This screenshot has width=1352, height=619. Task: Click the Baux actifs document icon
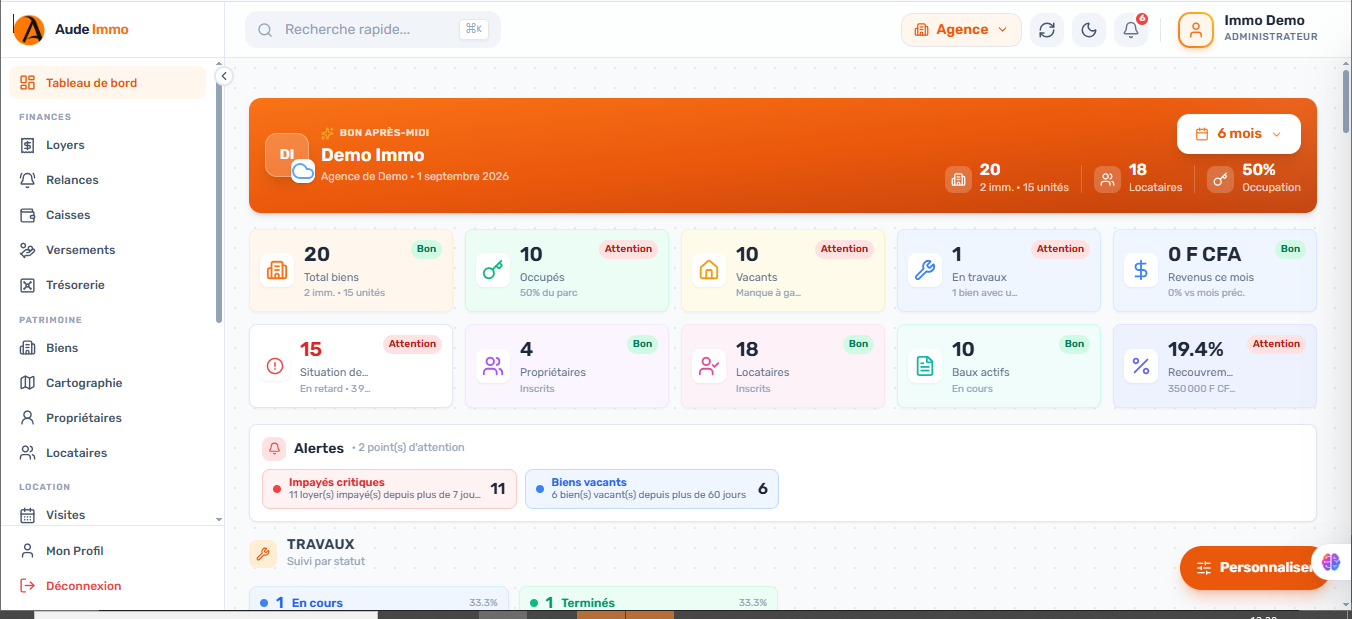(925, 366)
